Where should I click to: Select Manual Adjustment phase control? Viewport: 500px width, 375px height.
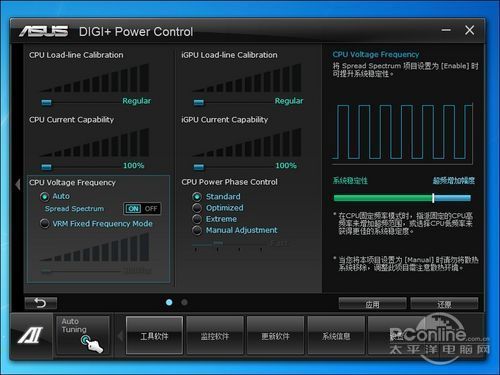click(197, 230)
